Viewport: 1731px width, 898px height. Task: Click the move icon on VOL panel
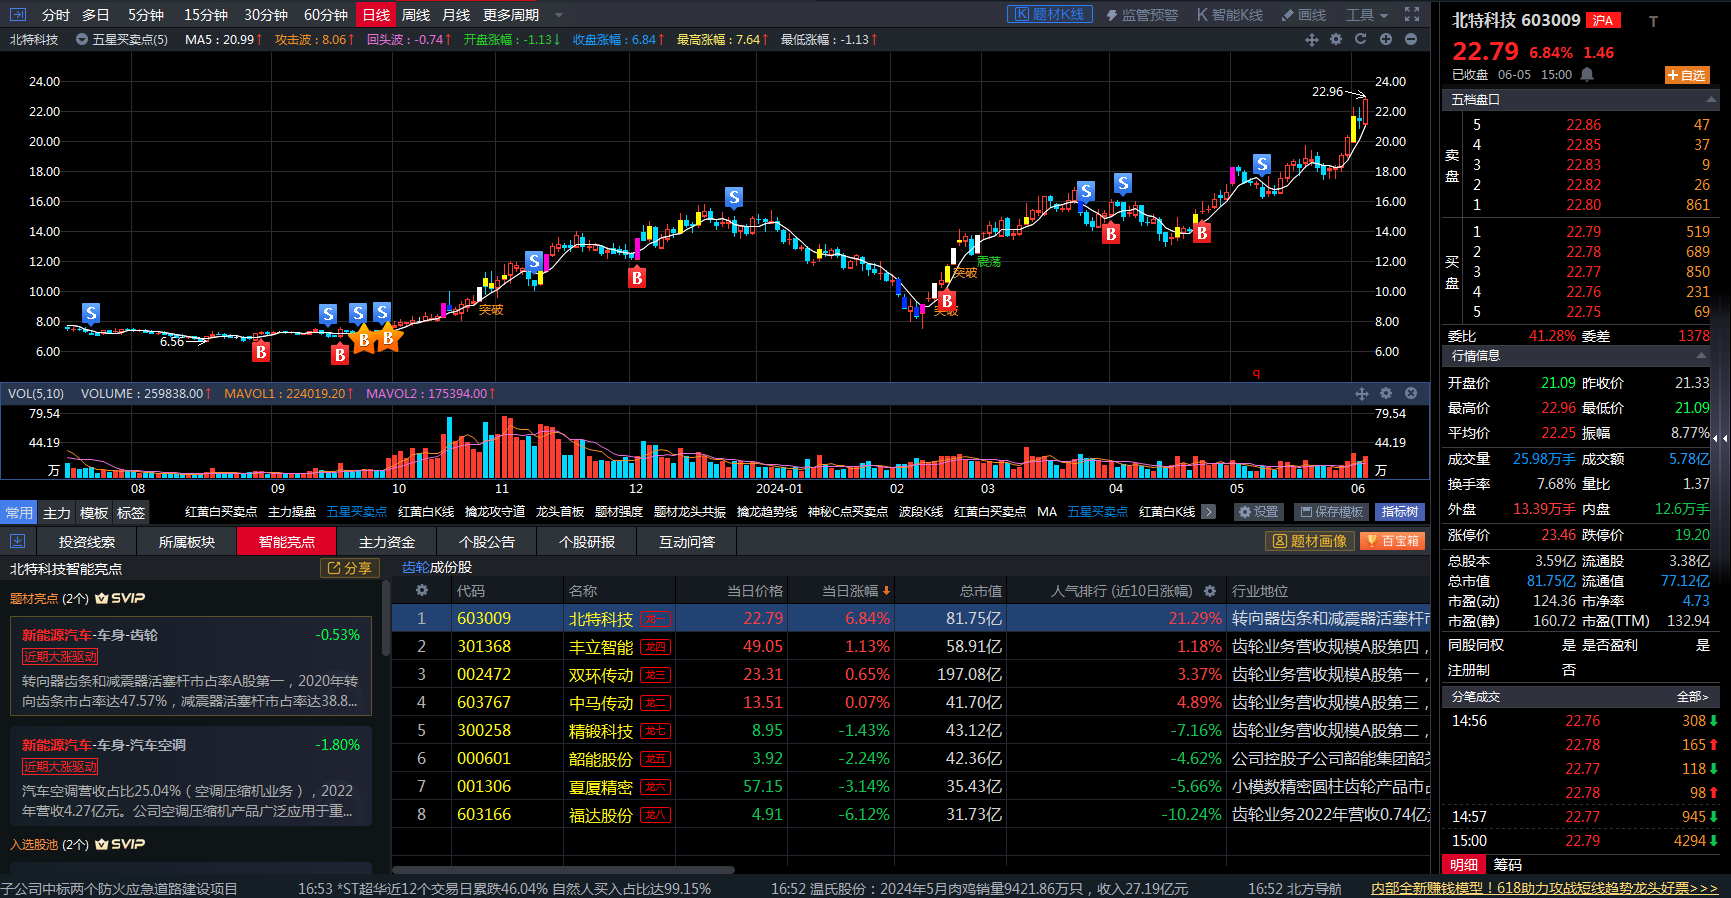1362,393
